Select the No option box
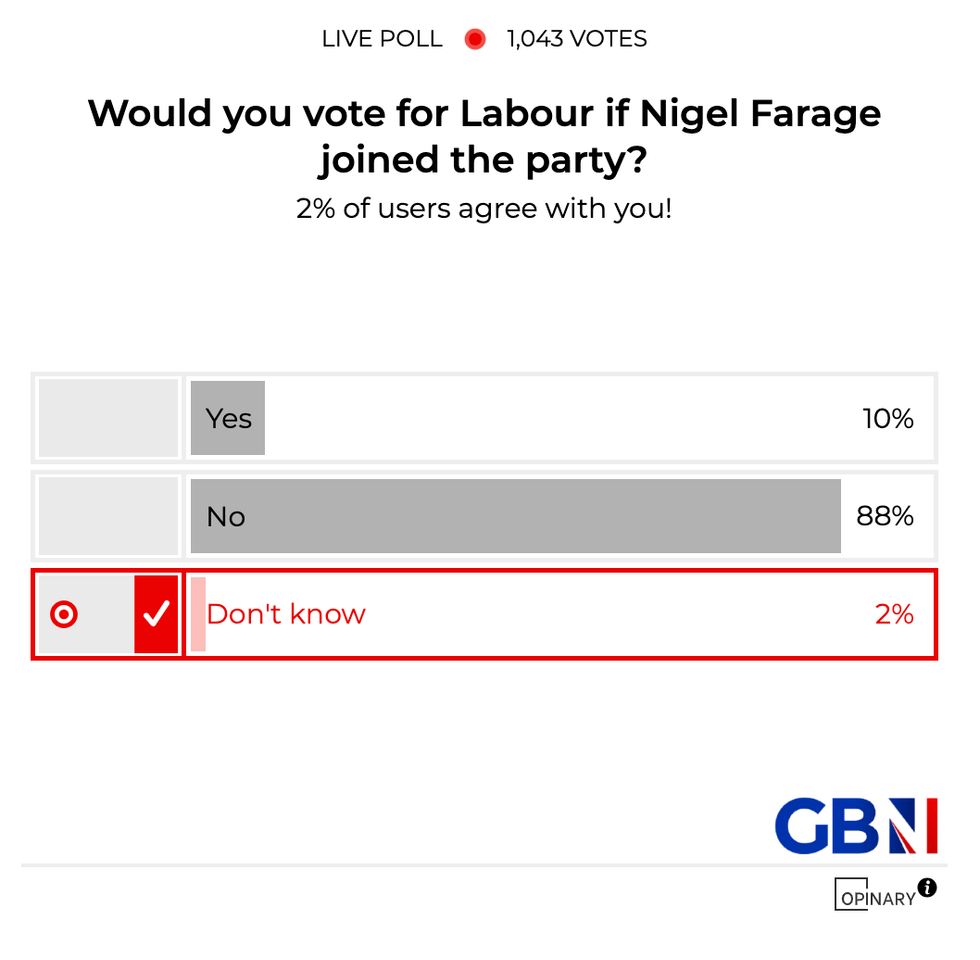This screenshot has width=980, height=960. [108, 516]
